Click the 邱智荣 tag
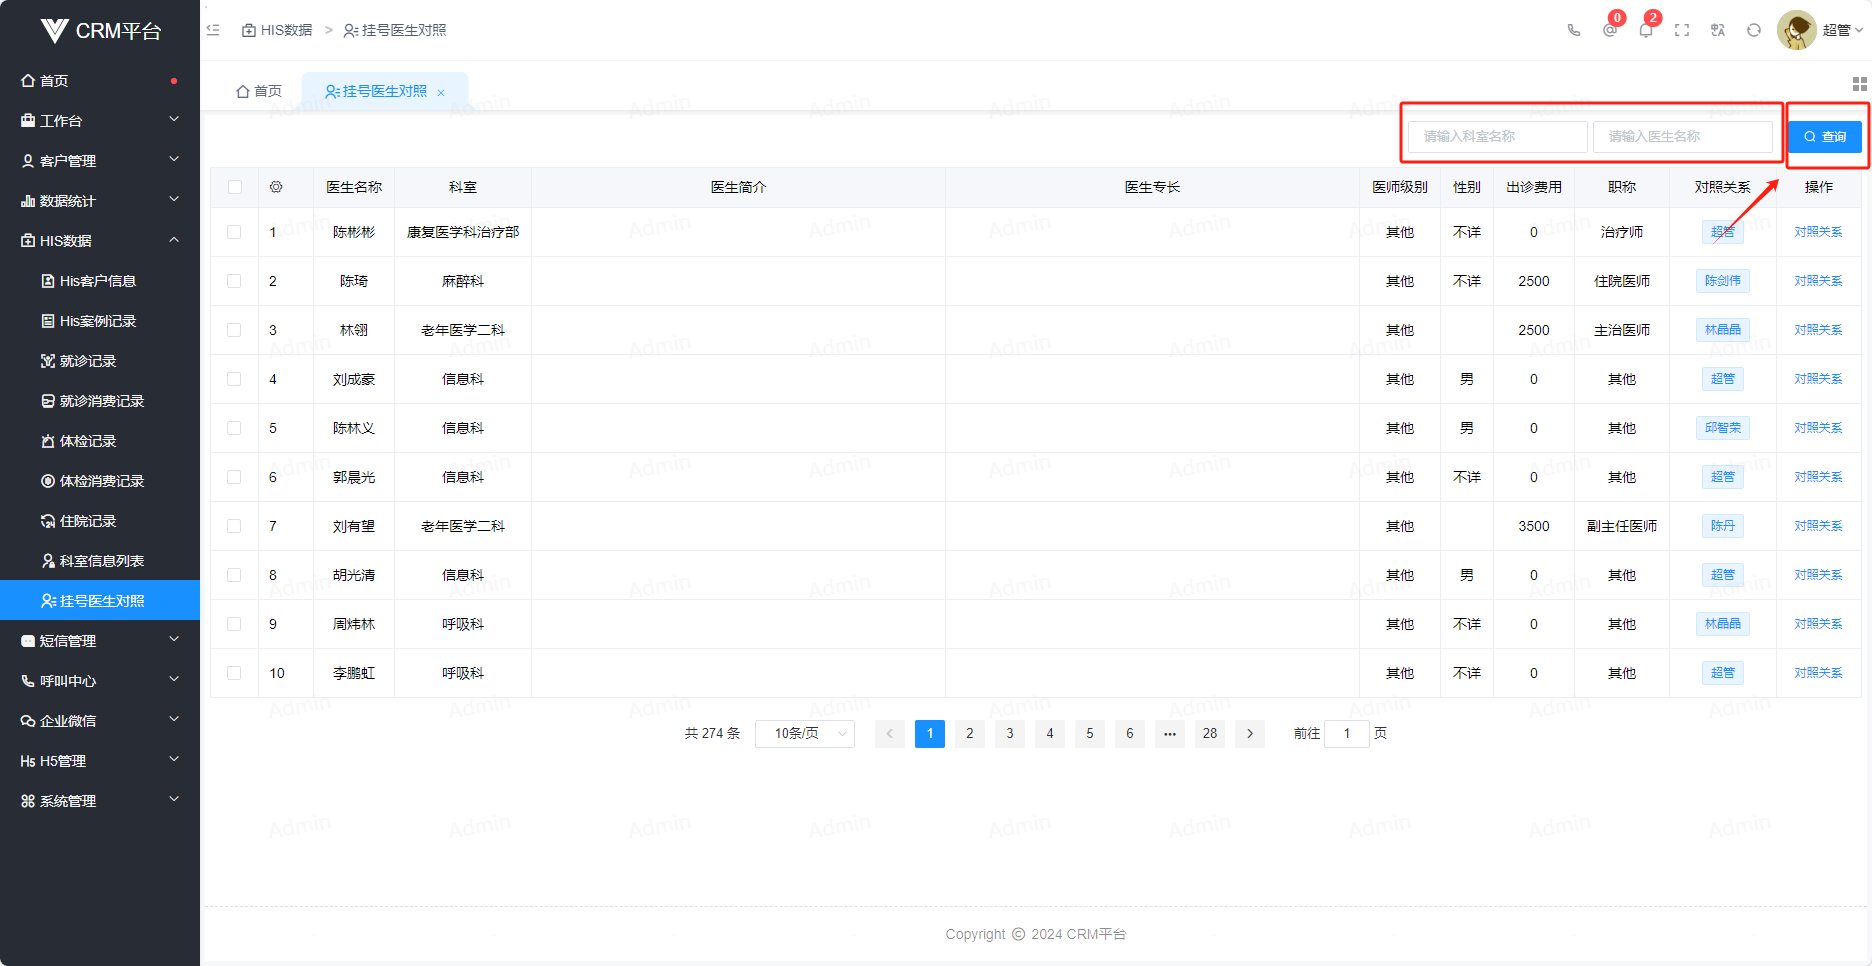This screenshot has height=966, width=1872. coord(1723,428)
